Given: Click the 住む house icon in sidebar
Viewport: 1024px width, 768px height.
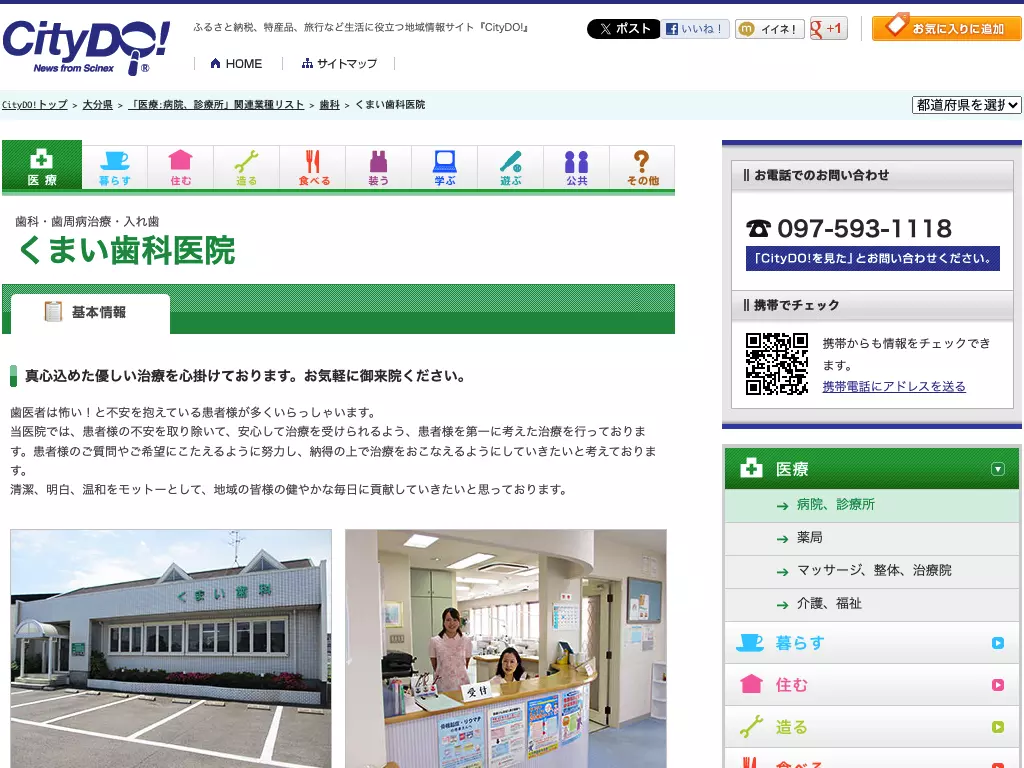Looking at the screenshot, I should (x=751, y=684).
